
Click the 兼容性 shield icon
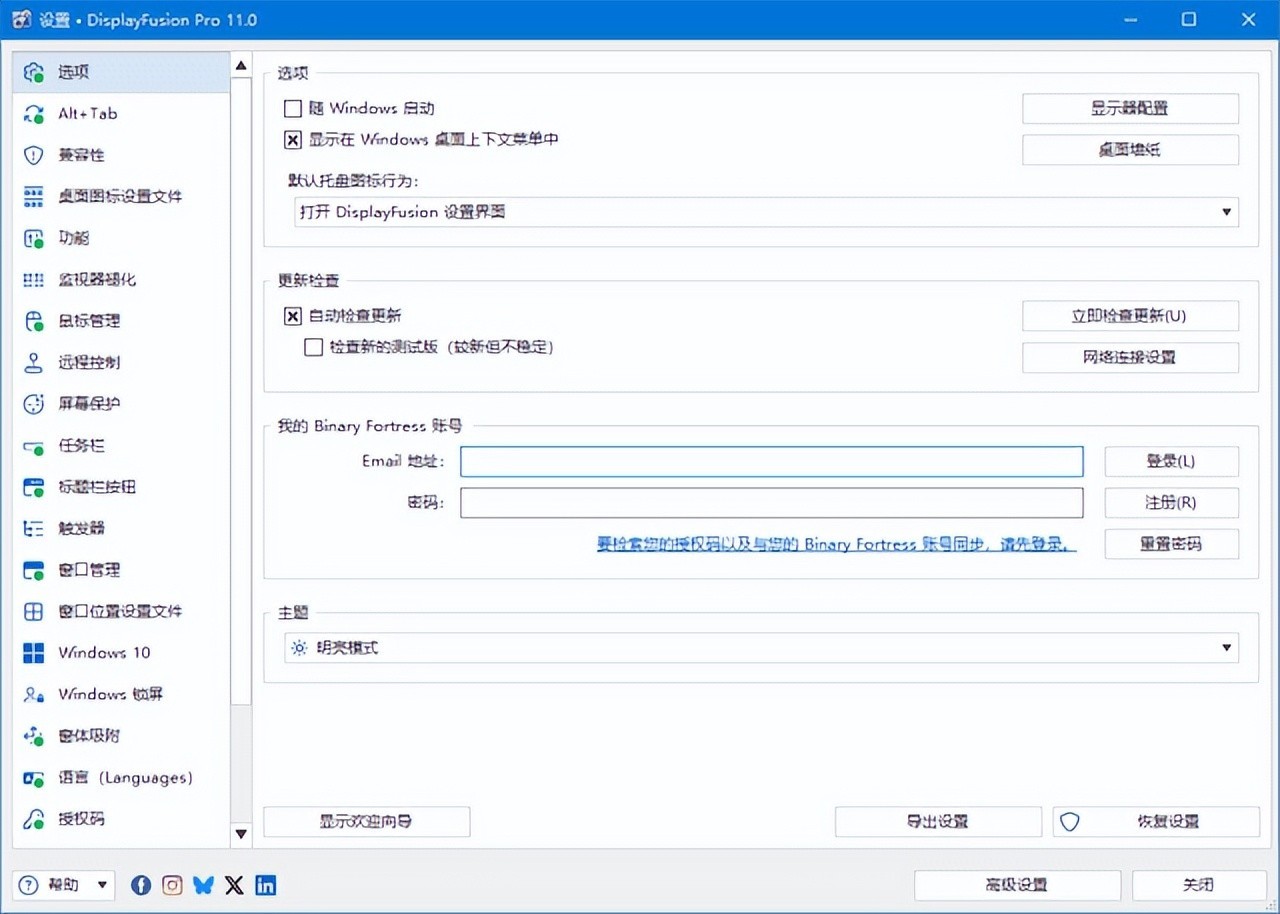[x=34, y=155]
